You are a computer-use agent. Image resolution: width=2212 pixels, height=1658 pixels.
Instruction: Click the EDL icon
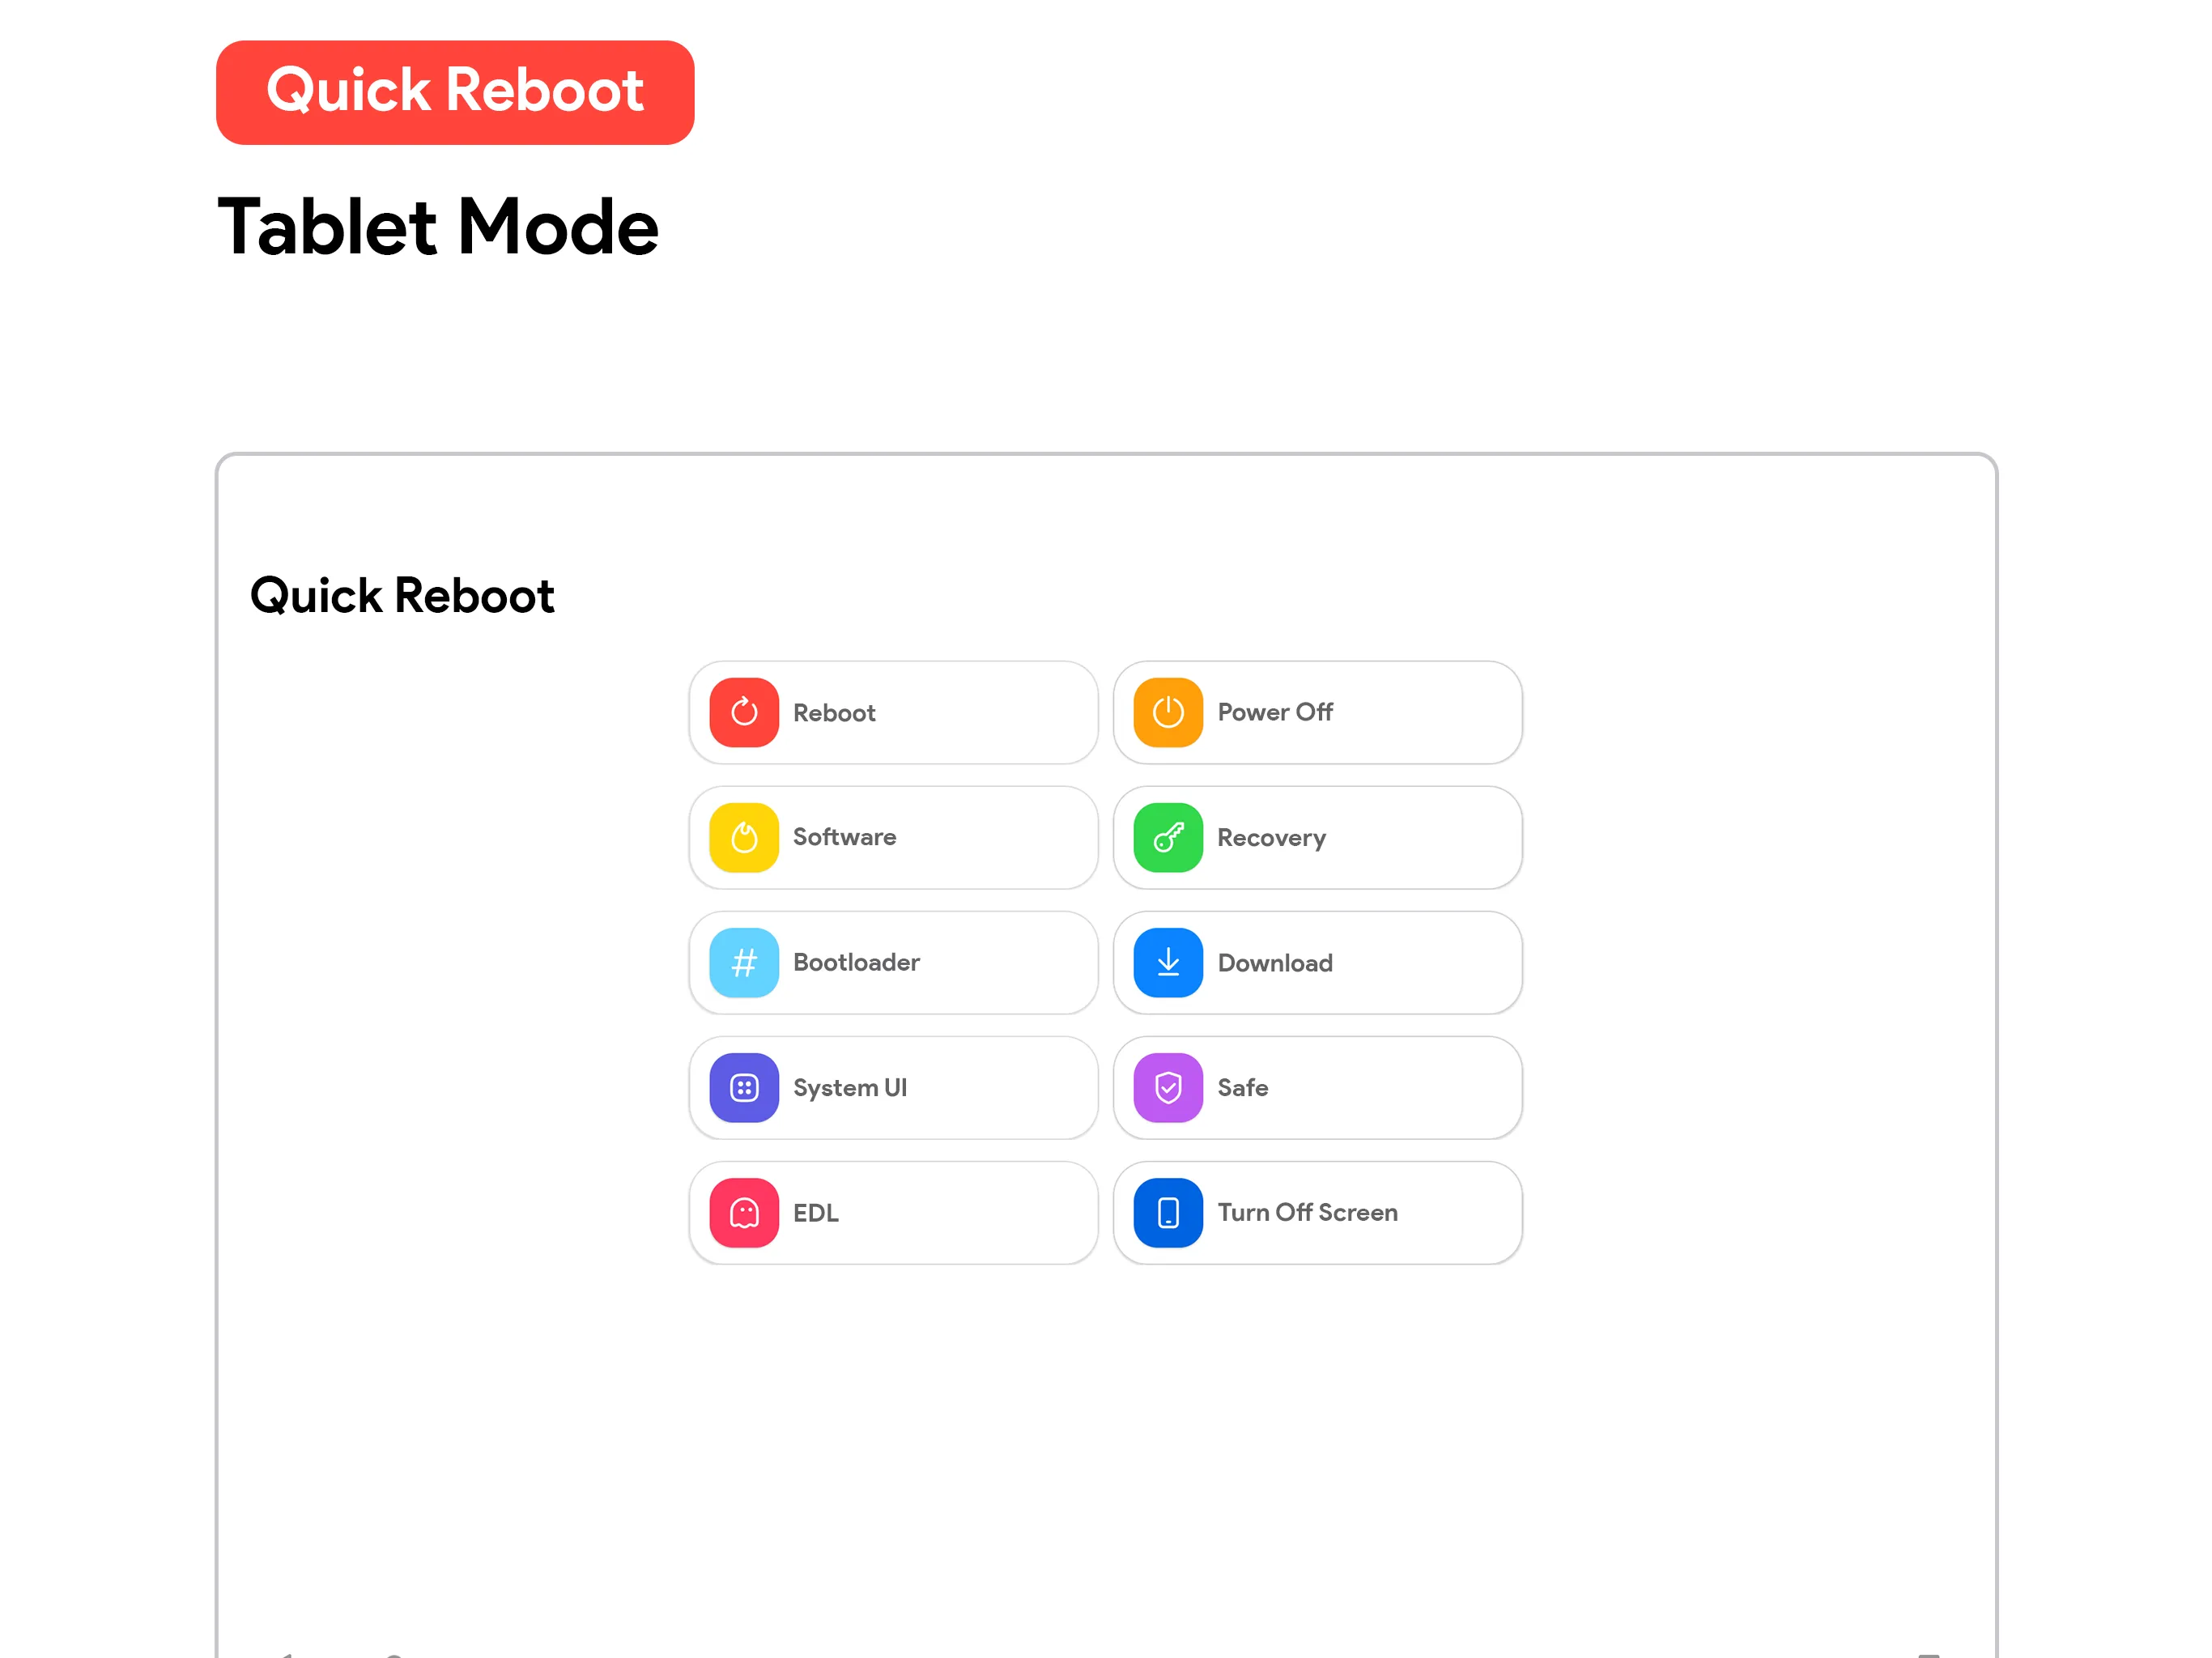click(x=744, y=1212)
